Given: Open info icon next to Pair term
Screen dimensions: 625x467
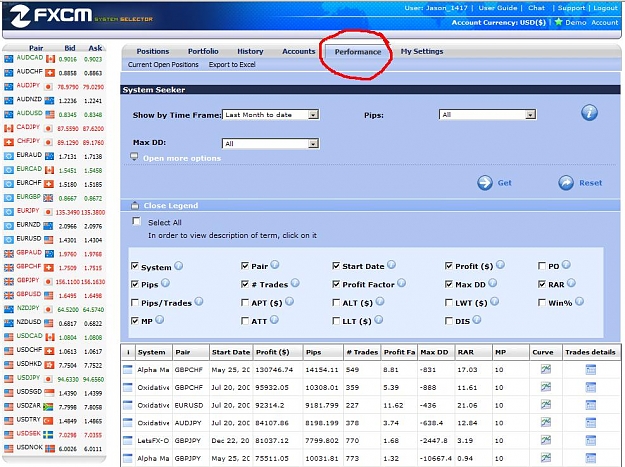Looking at the screenshot, I should [x=275, y=265].
